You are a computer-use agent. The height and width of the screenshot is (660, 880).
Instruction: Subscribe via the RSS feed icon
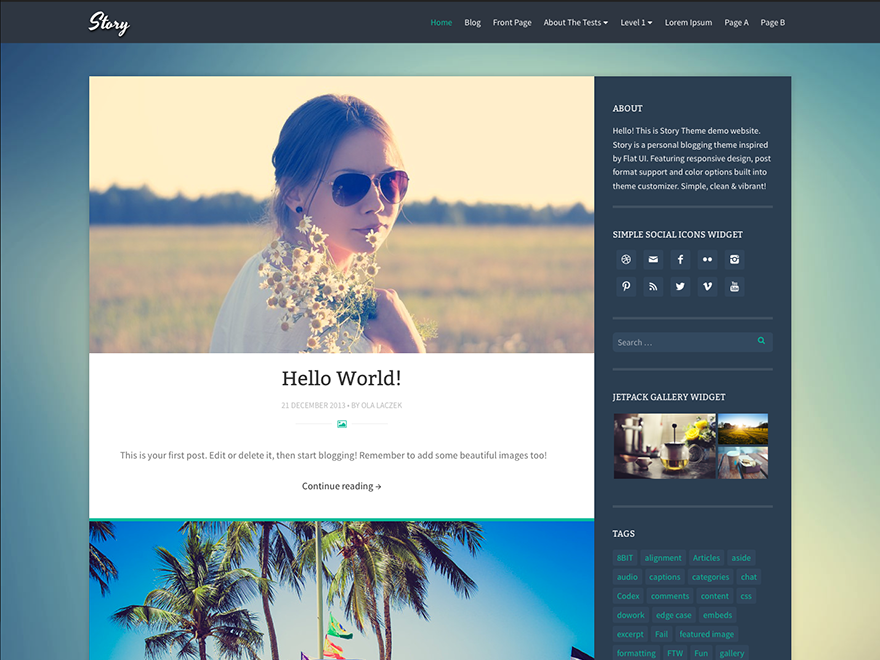coord(652,286)
